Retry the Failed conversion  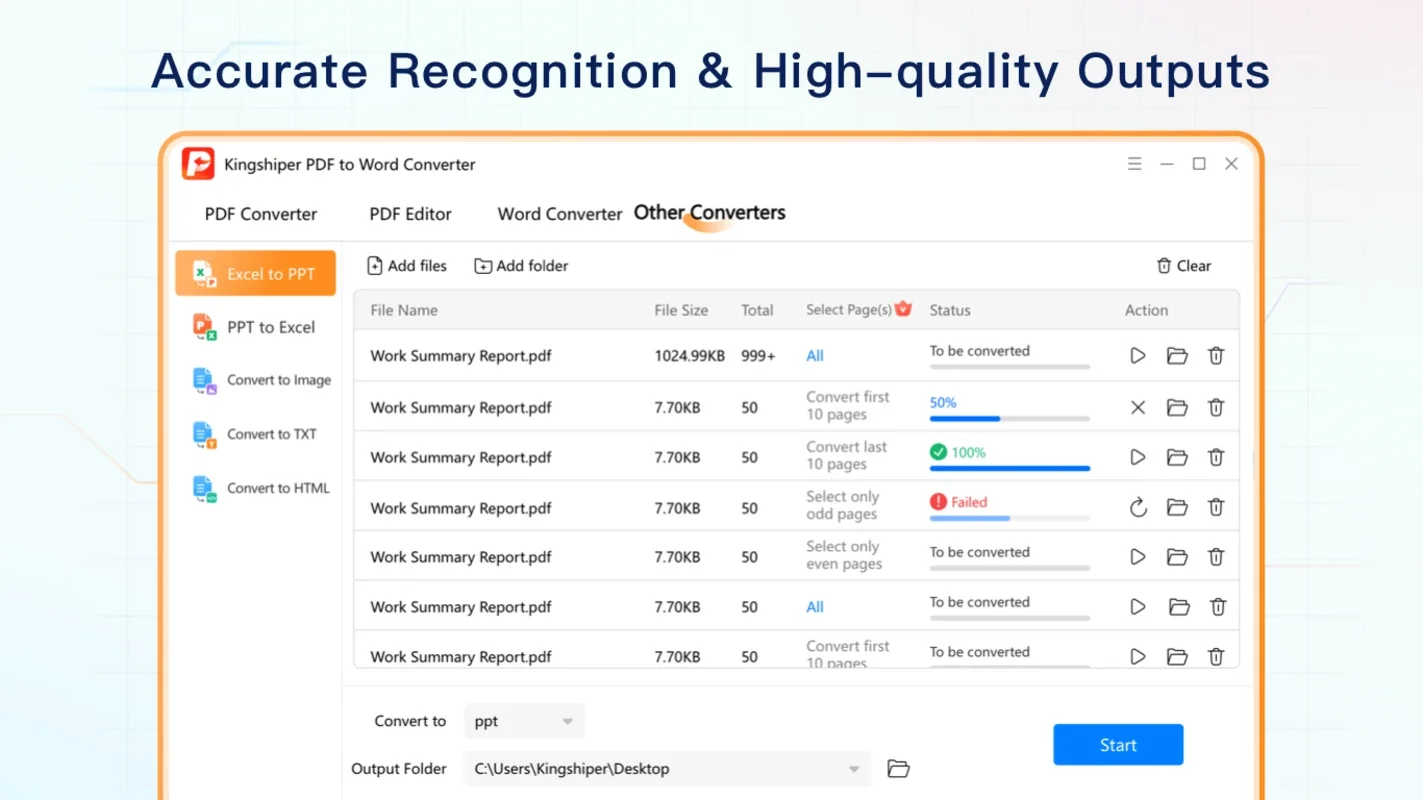1138,507
